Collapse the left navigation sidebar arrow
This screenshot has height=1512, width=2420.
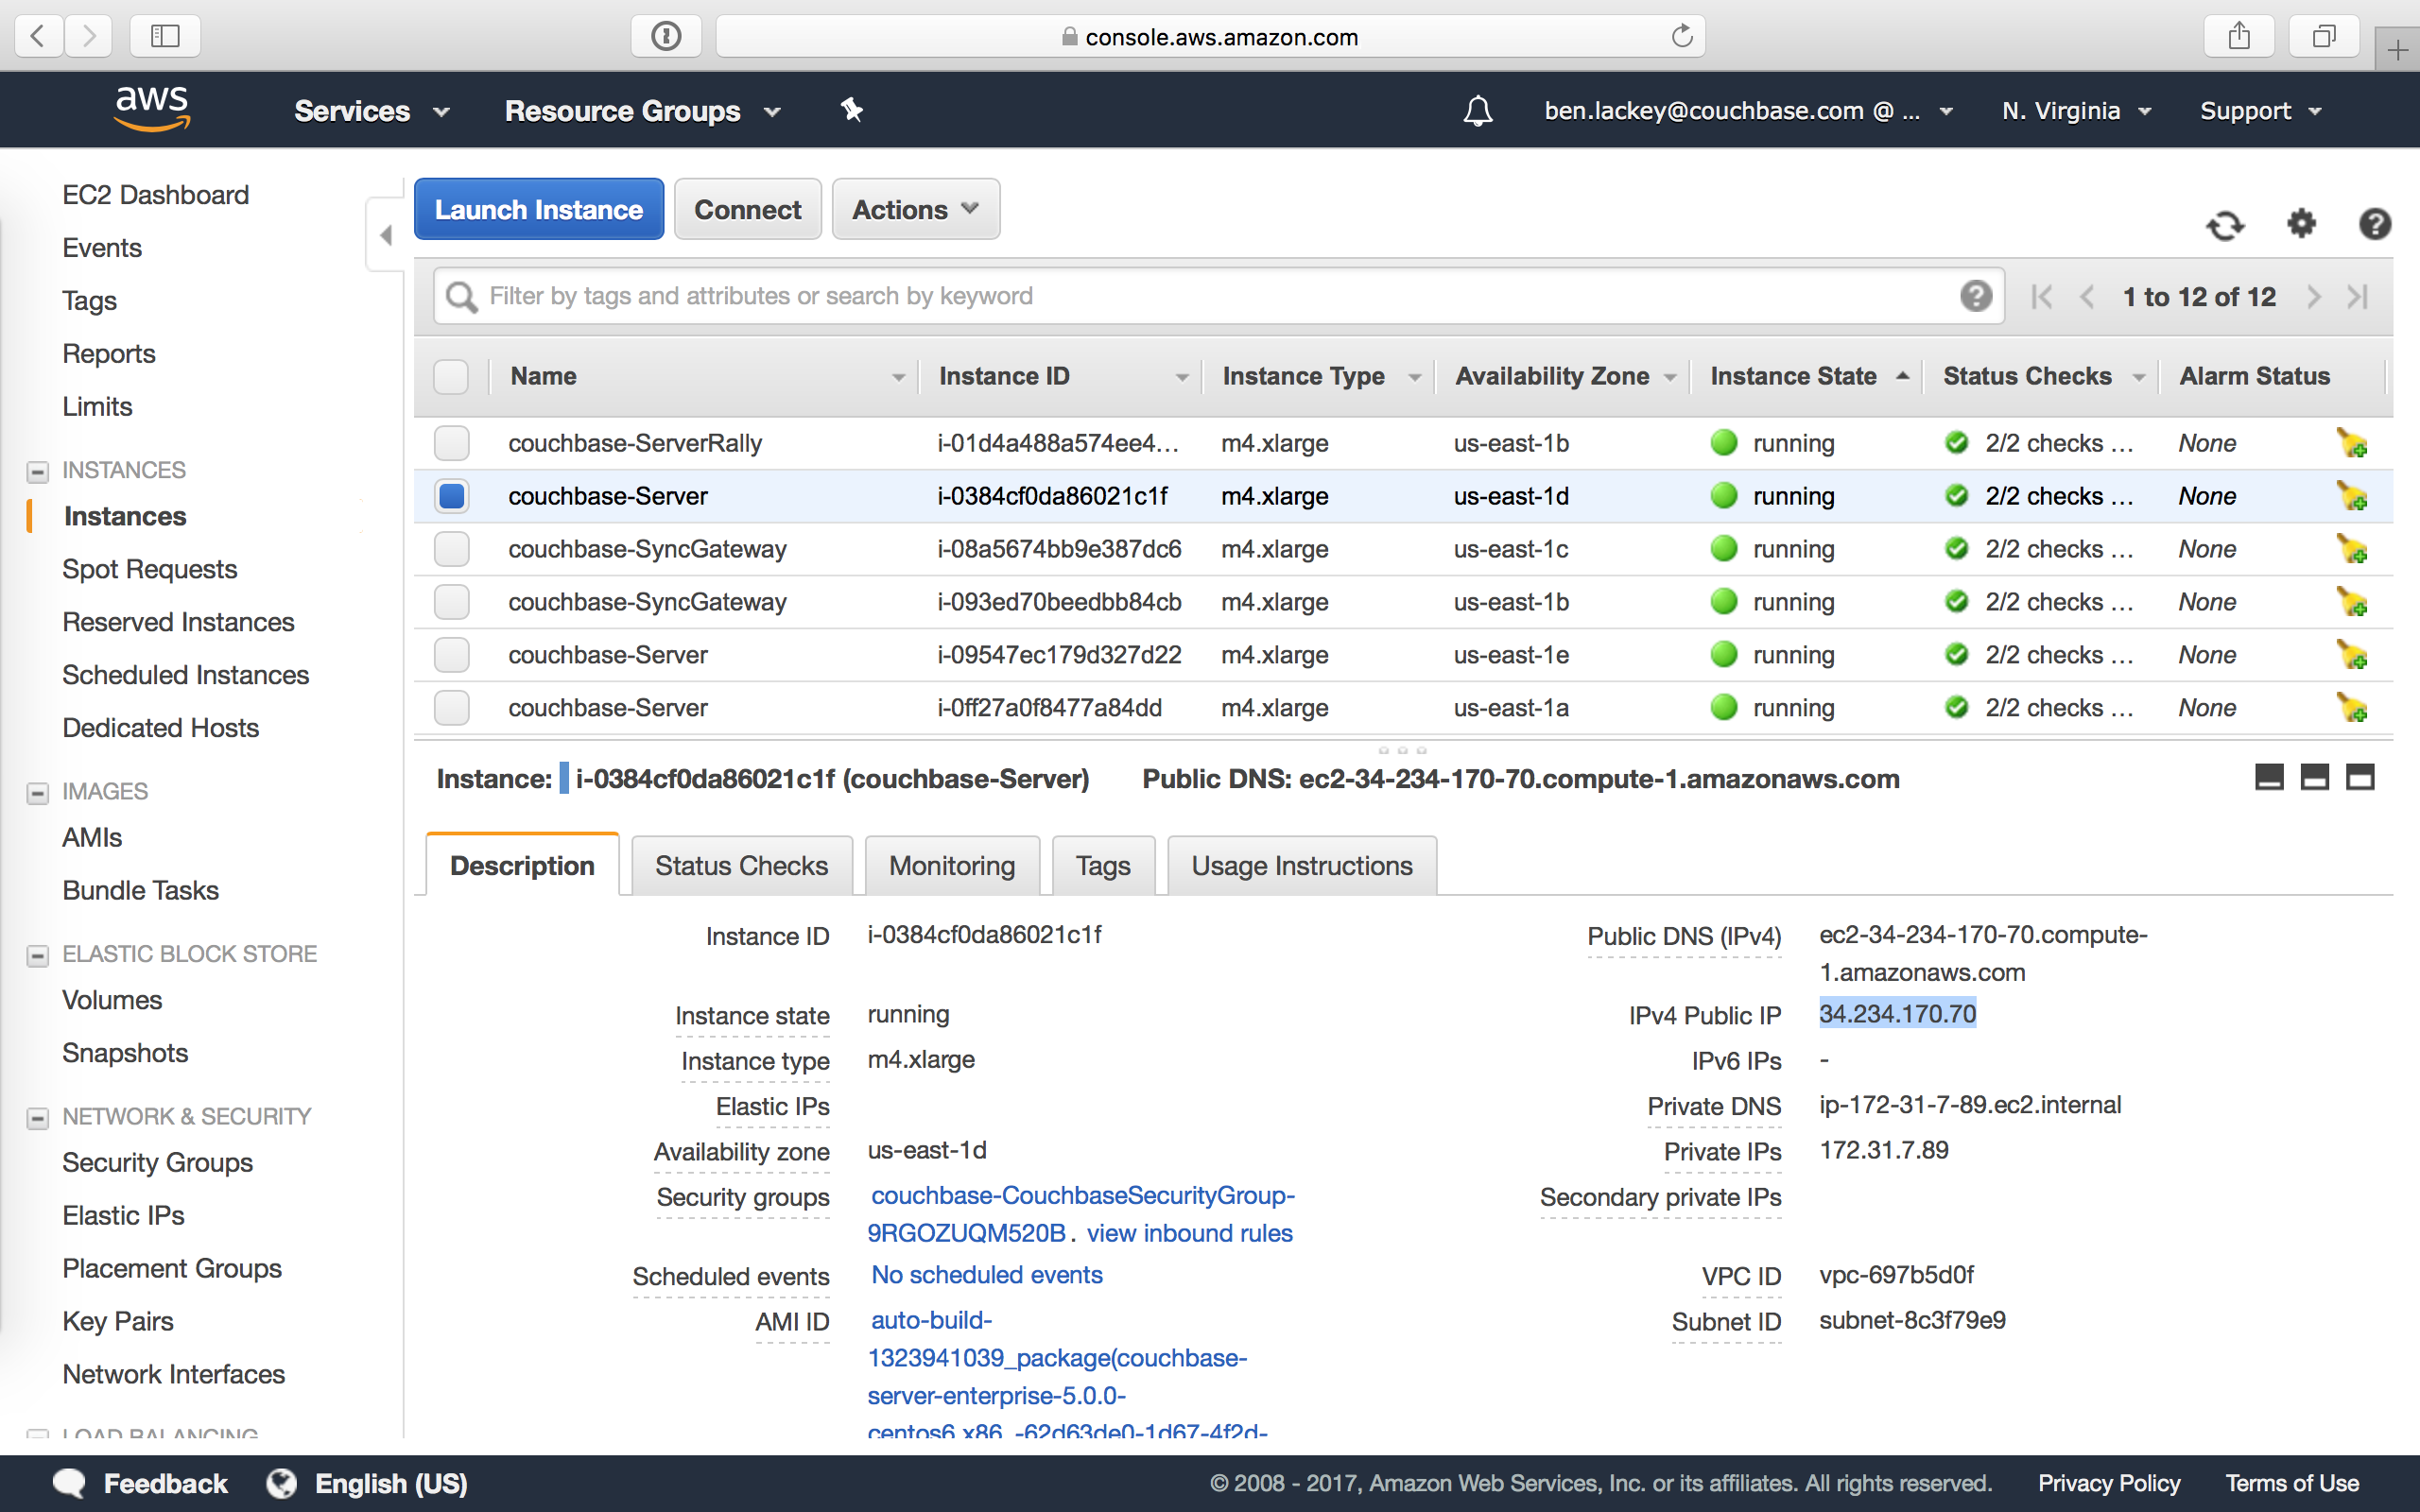tap(386, 235)
